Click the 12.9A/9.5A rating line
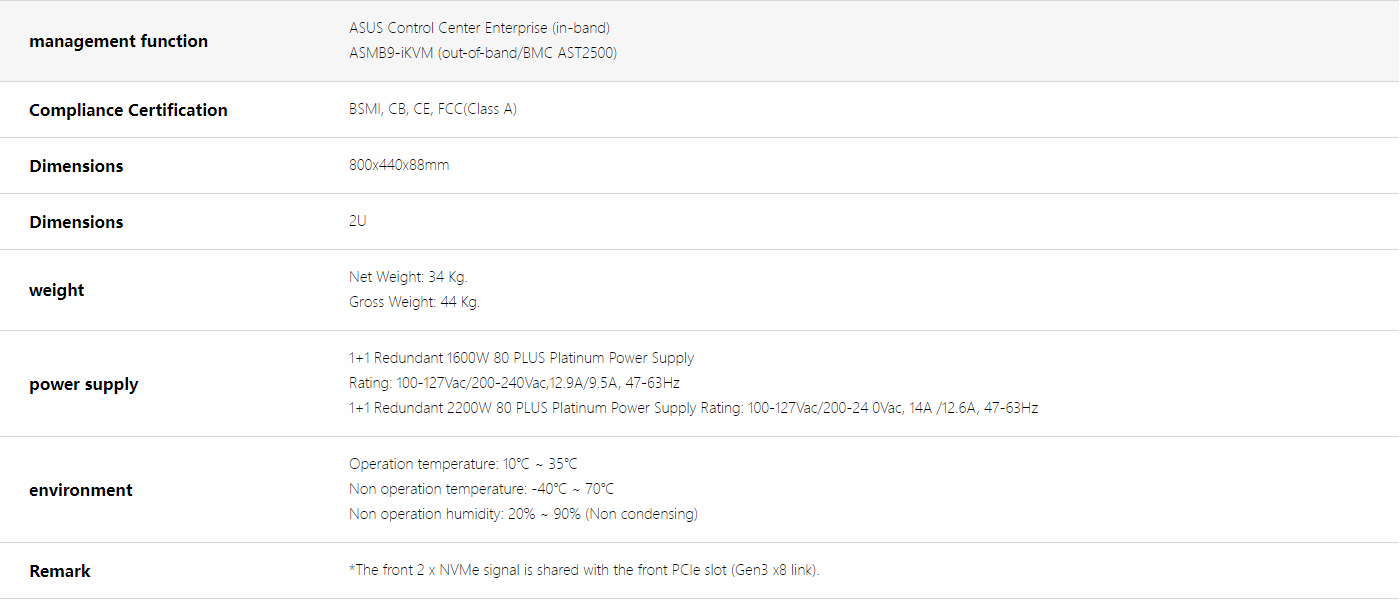Screen dimensions: 1400x606 pyautogui.click(x=514, y=383)
